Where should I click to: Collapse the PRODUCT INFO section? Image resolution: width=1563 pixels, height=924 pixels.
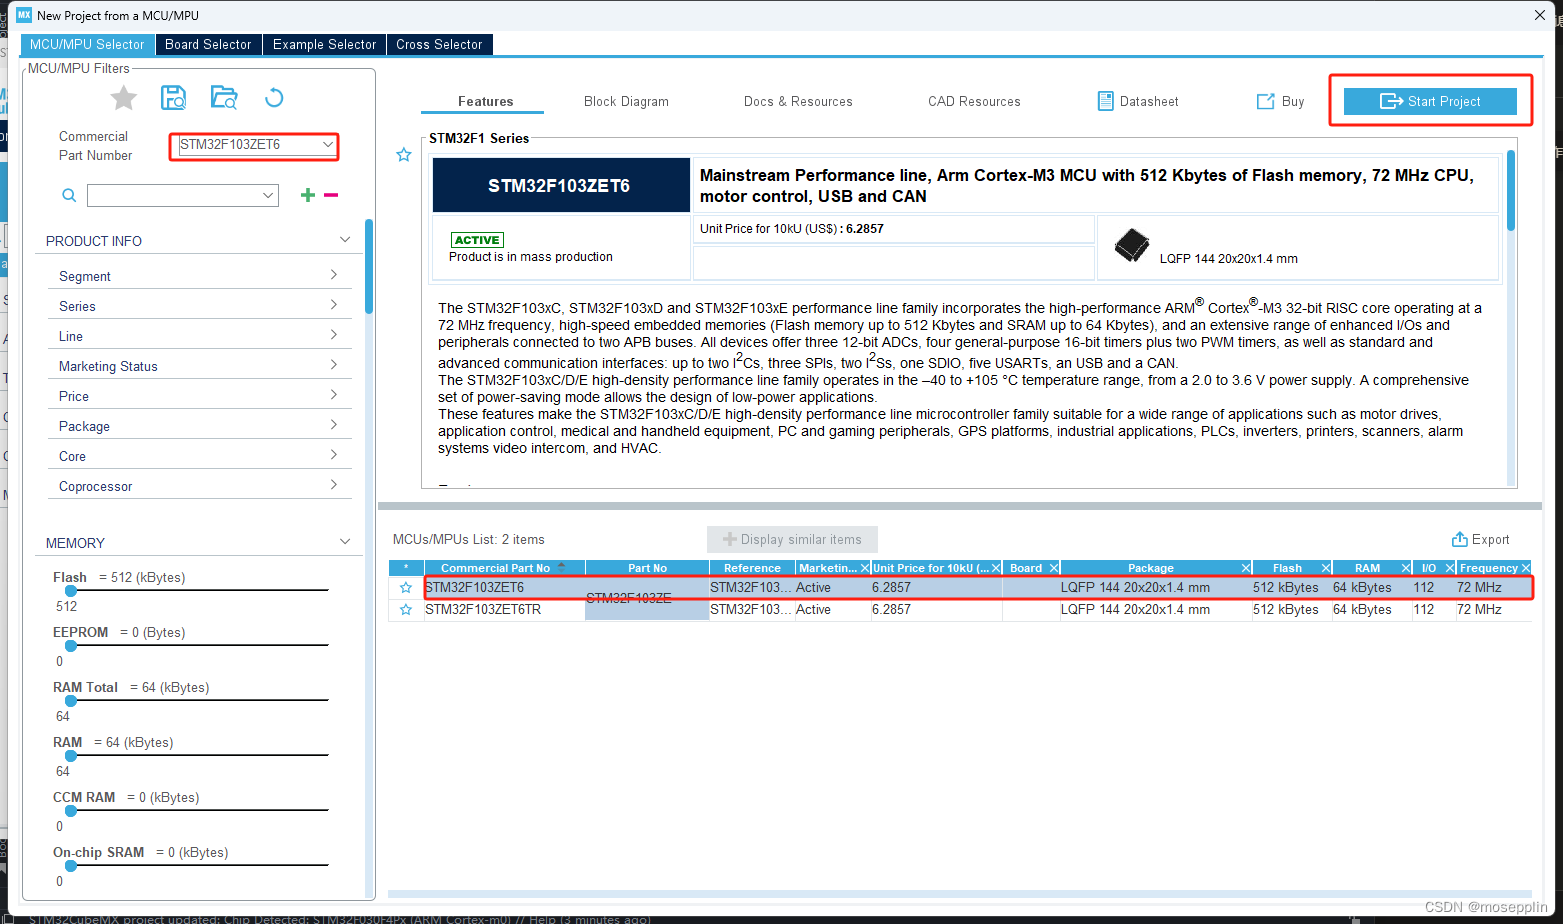tap(345, 240)
